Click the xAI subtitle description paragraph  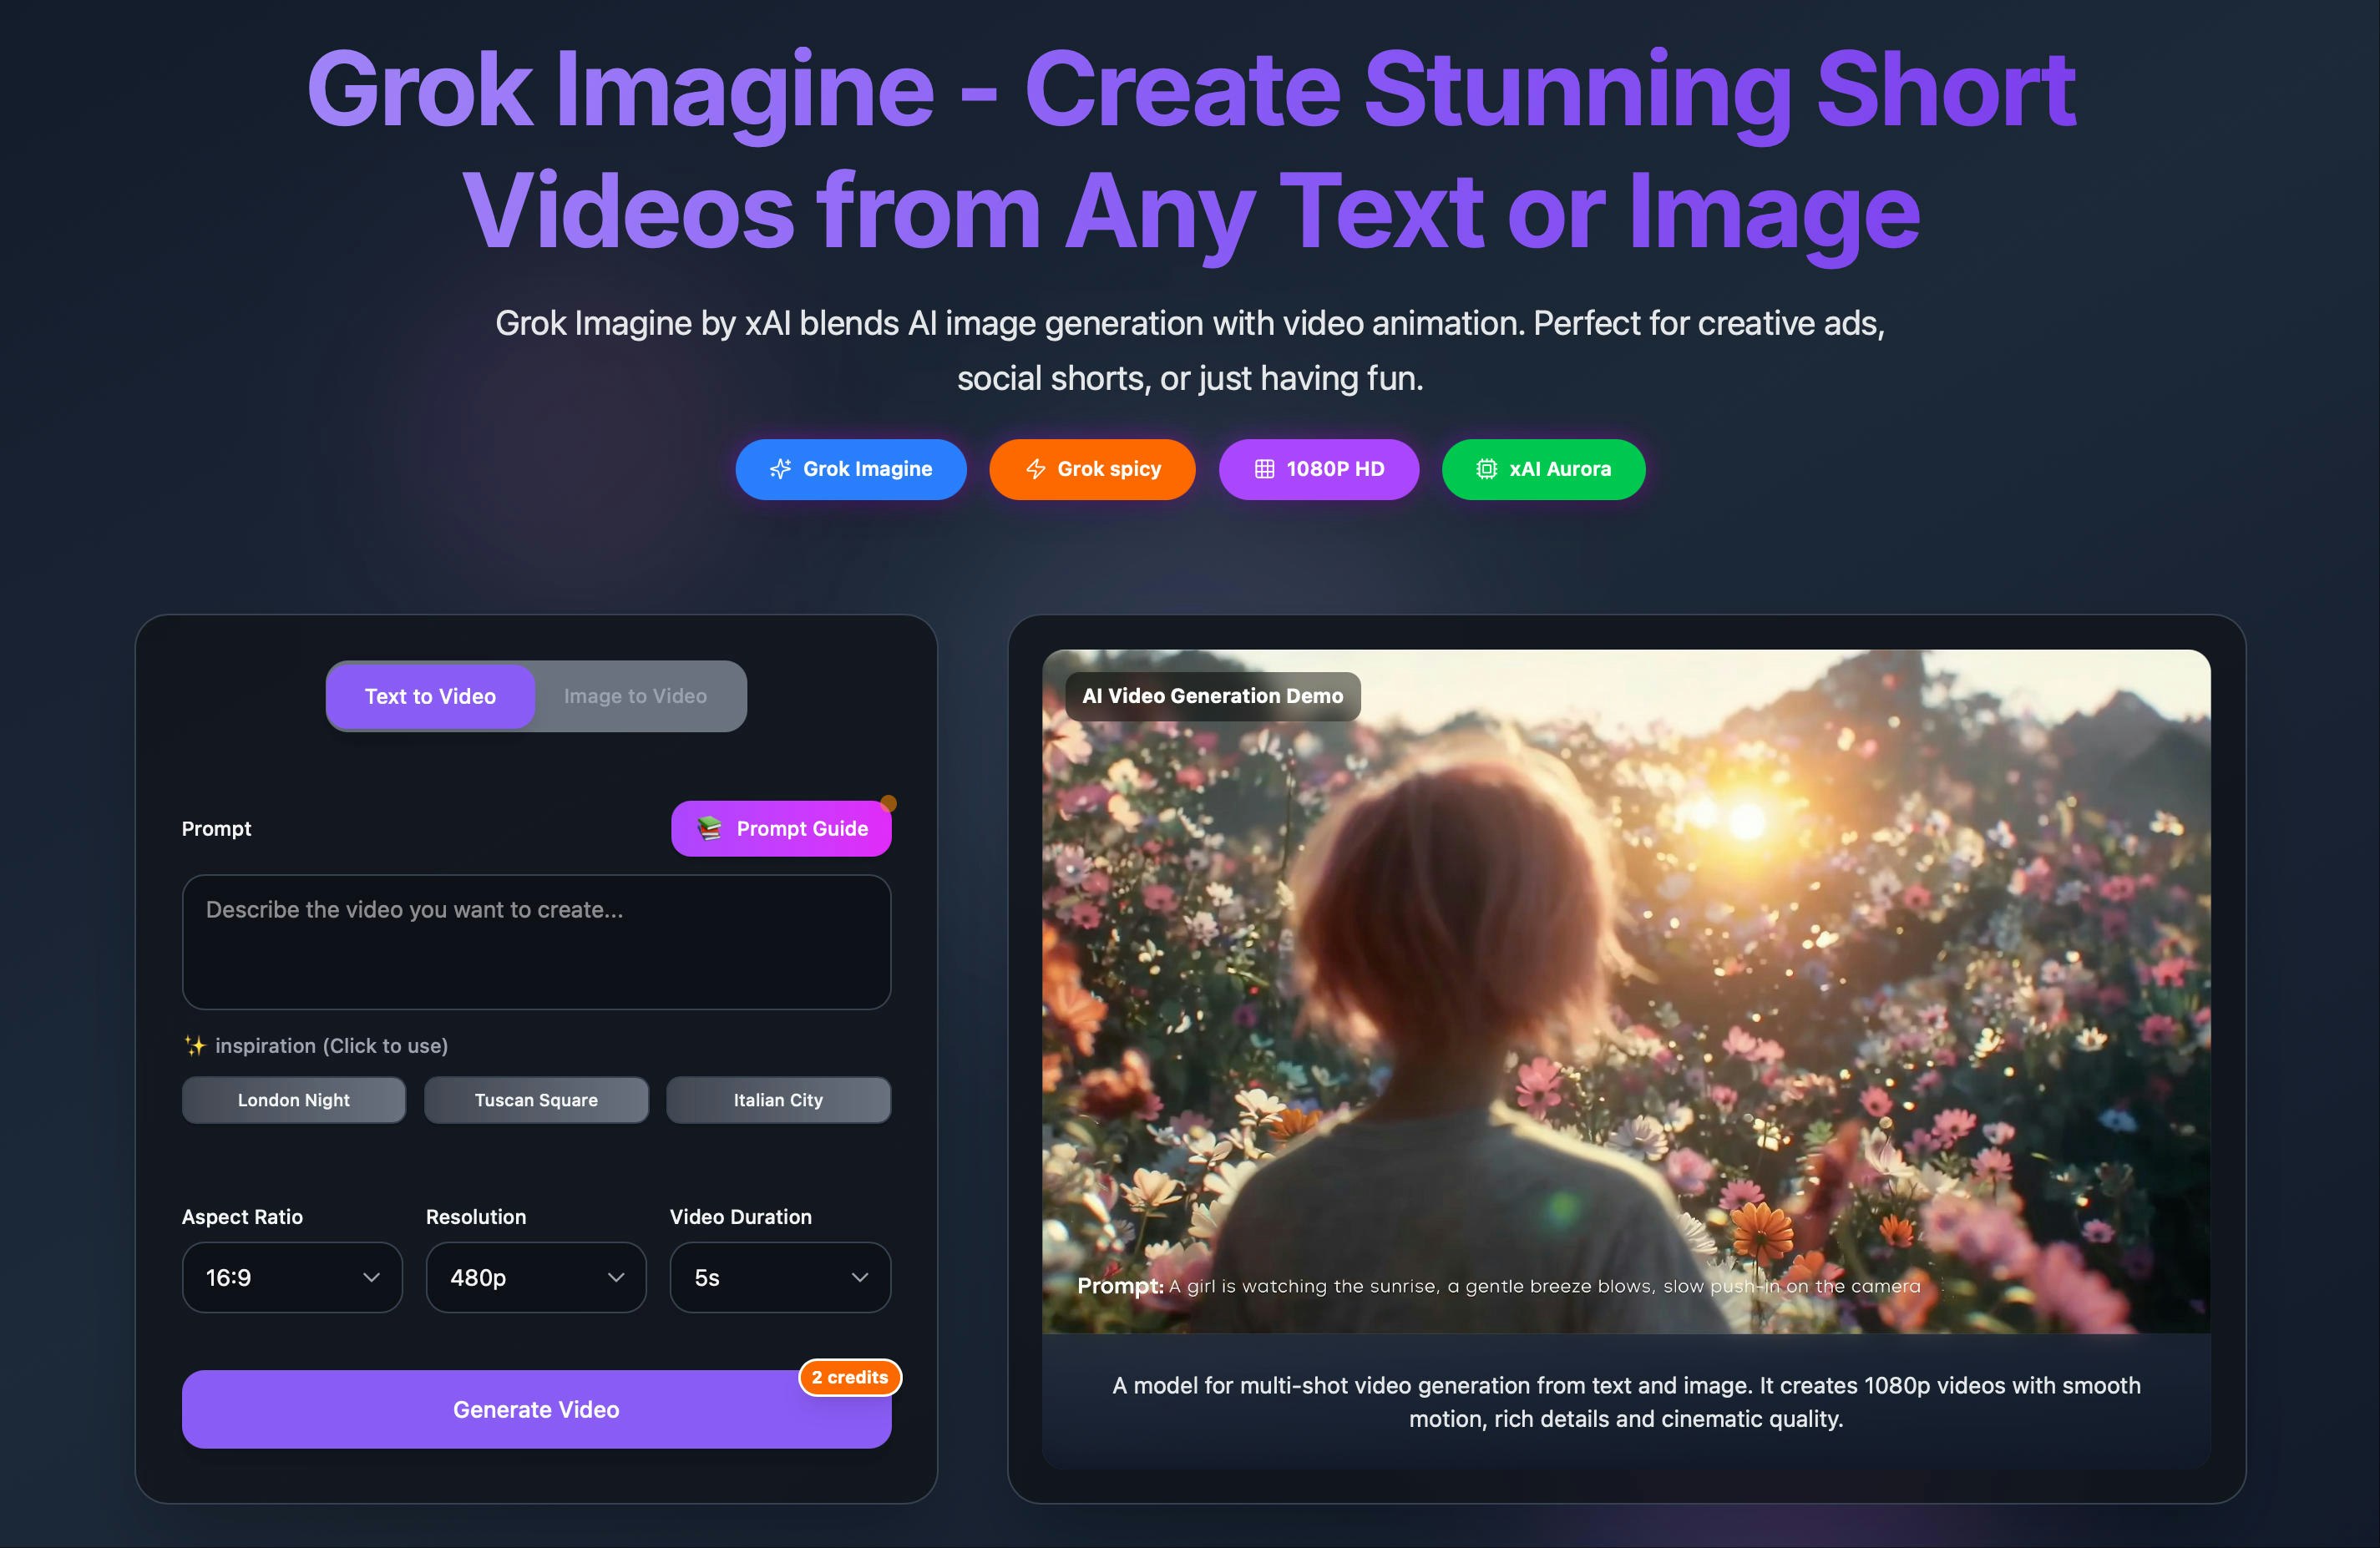point(1190,350)
